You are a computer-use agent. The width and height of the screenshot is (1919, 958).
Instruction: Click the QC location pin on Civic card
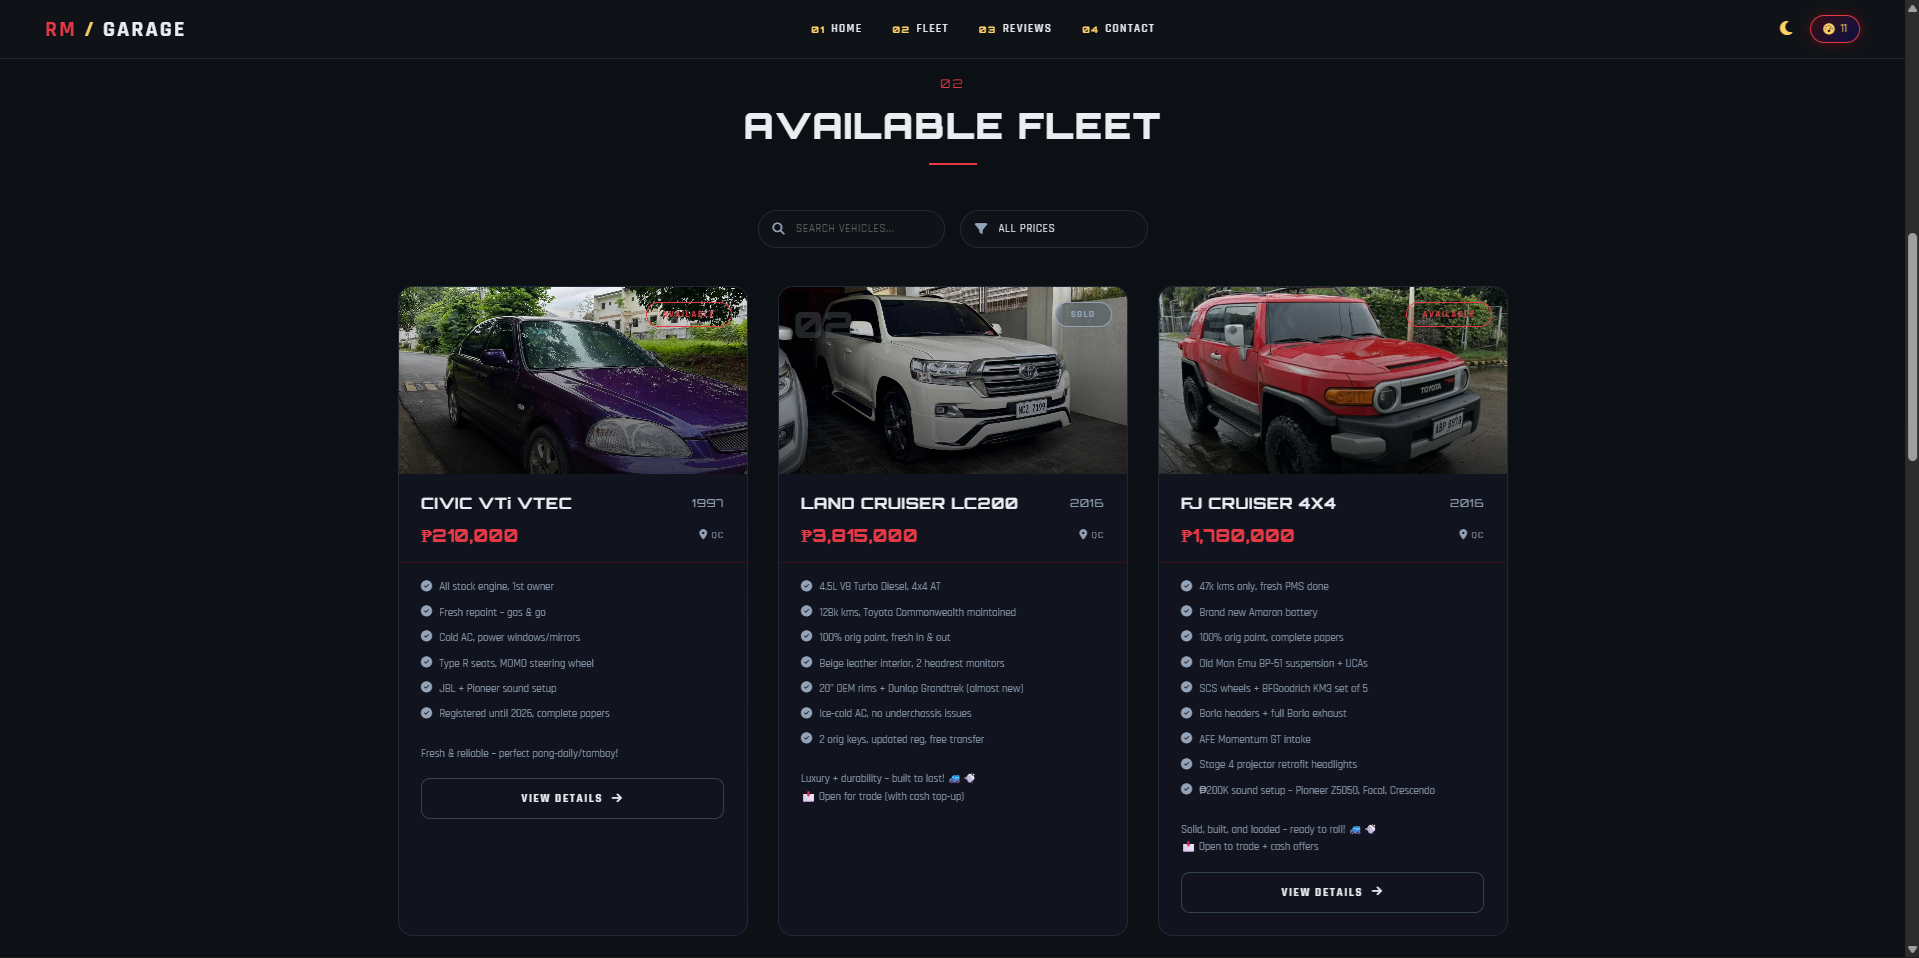click(x=705, y=535)
